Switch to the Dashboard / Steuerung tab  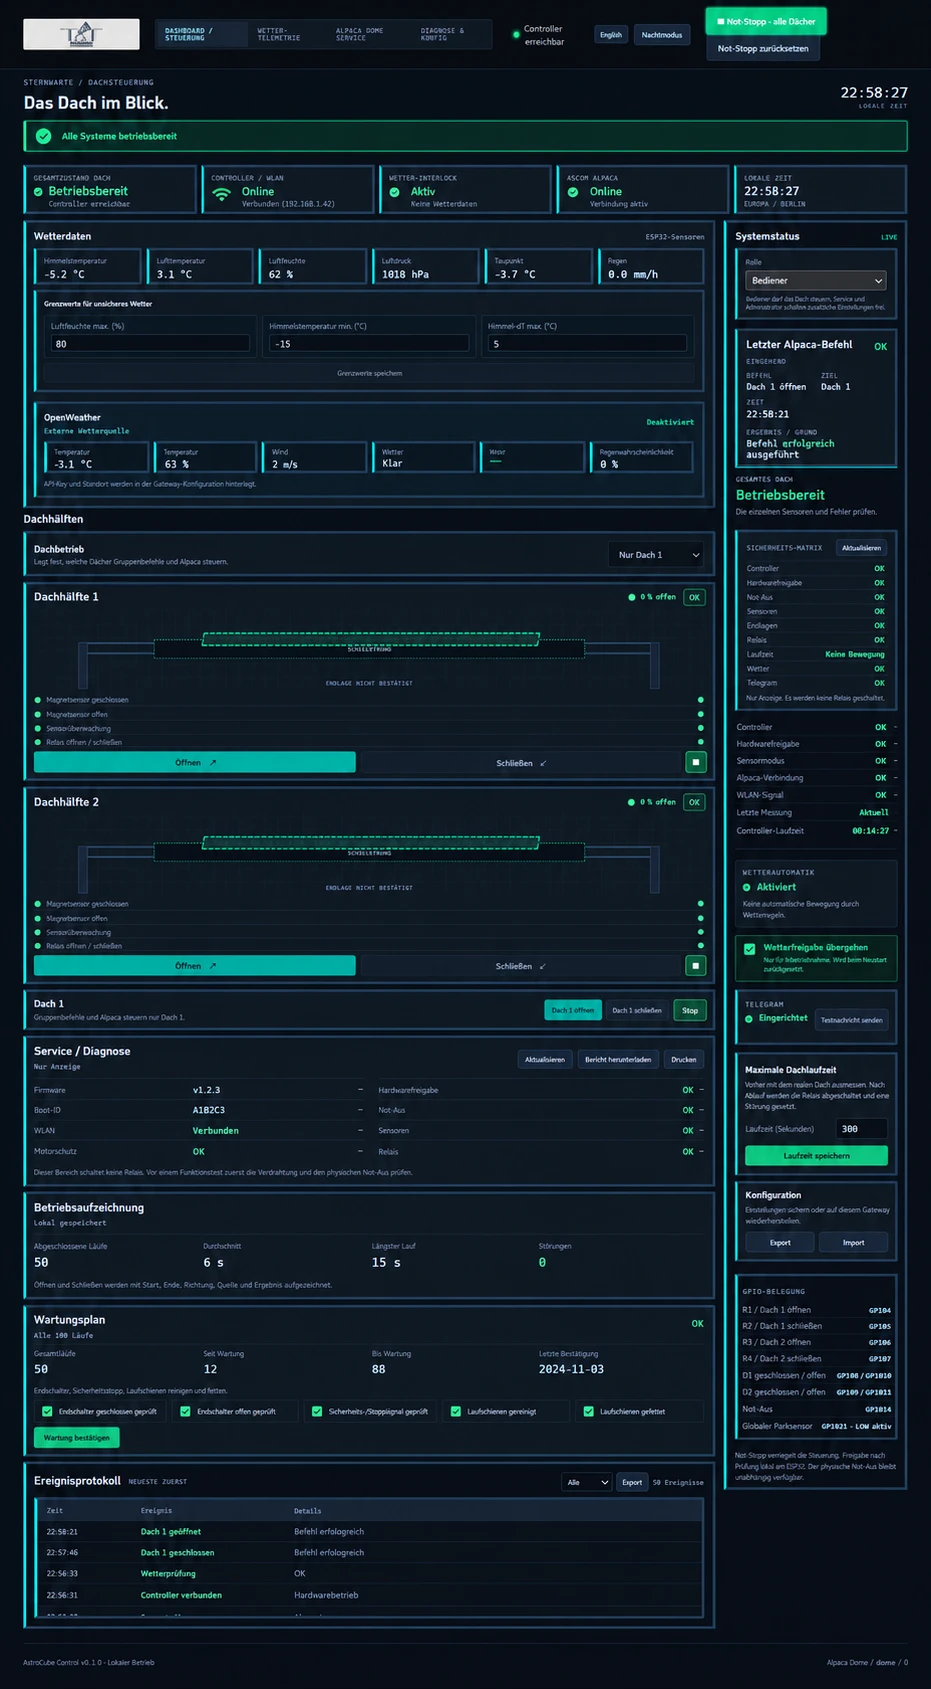[204, 35]
